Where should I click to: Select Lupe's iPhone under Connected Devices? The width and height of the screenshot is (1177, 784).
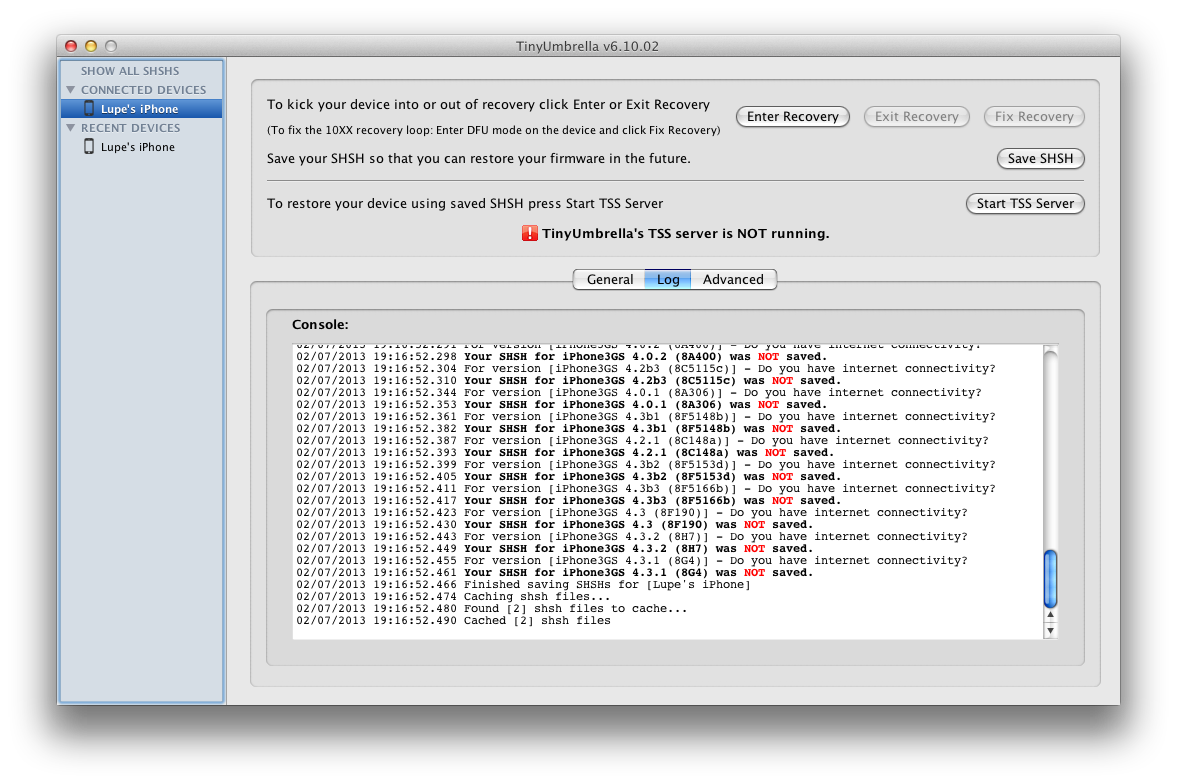(x=142, y=109)
